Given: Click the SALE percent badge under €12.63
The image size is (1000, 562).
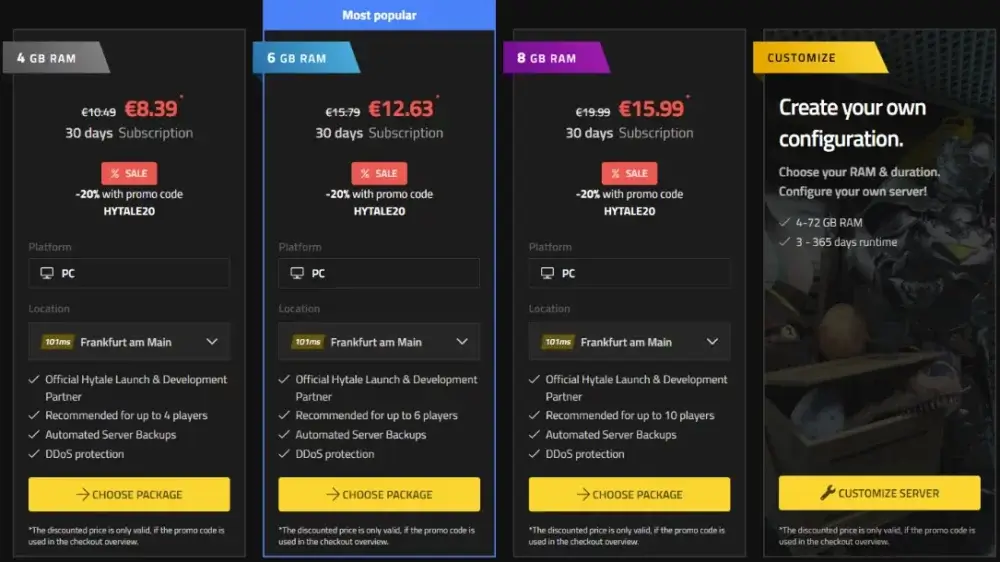Looking at the screenshot, I should 379,173.
